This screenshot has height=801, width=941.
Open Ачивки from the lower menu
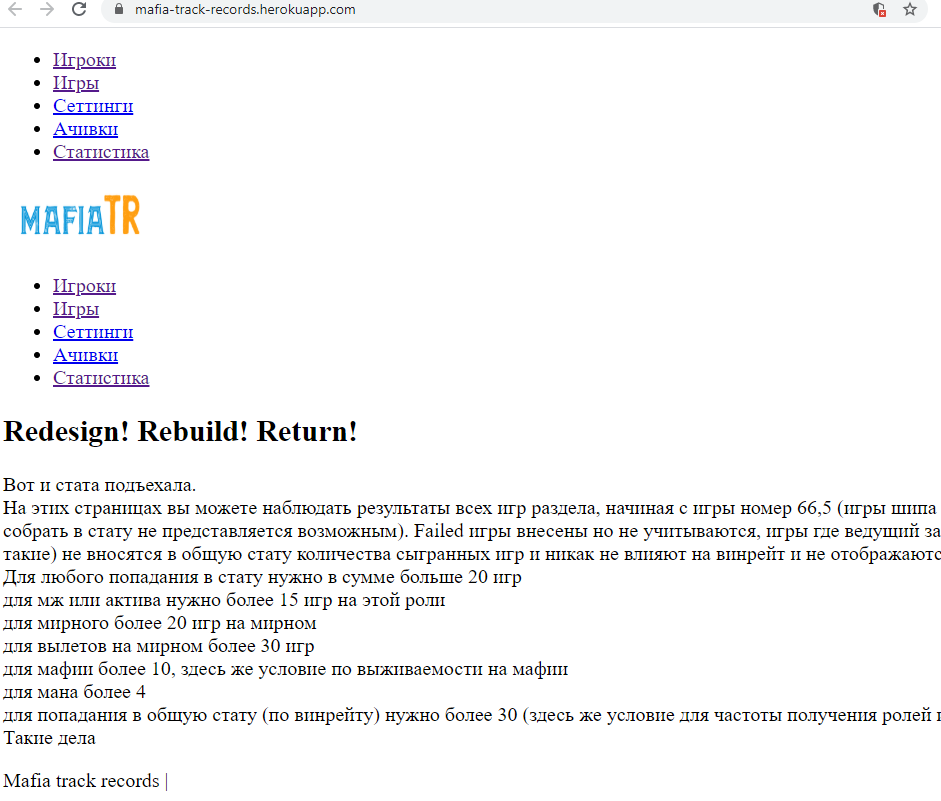85,354
